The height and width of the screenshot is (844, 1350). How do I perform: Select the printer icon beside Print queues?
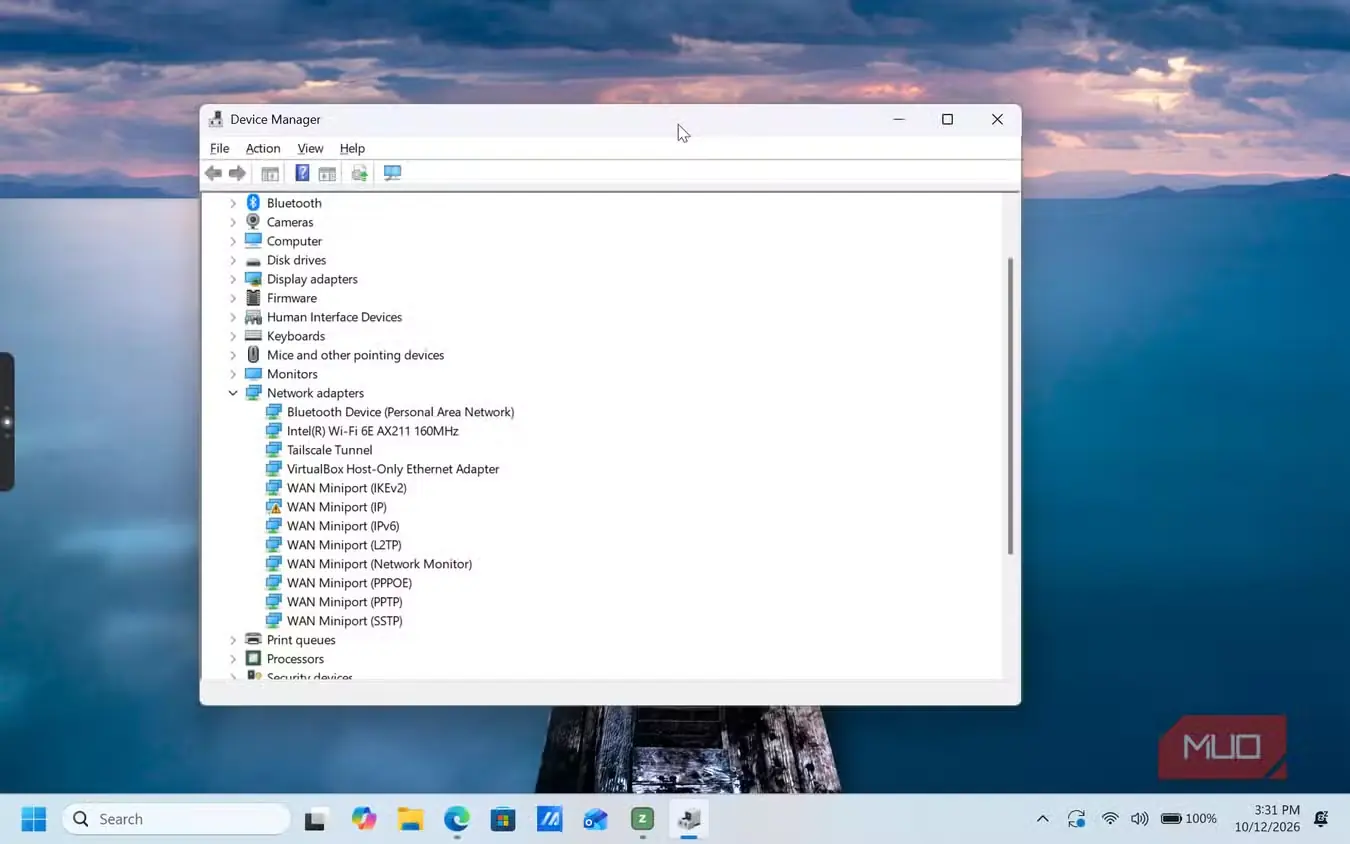point(253,640)
